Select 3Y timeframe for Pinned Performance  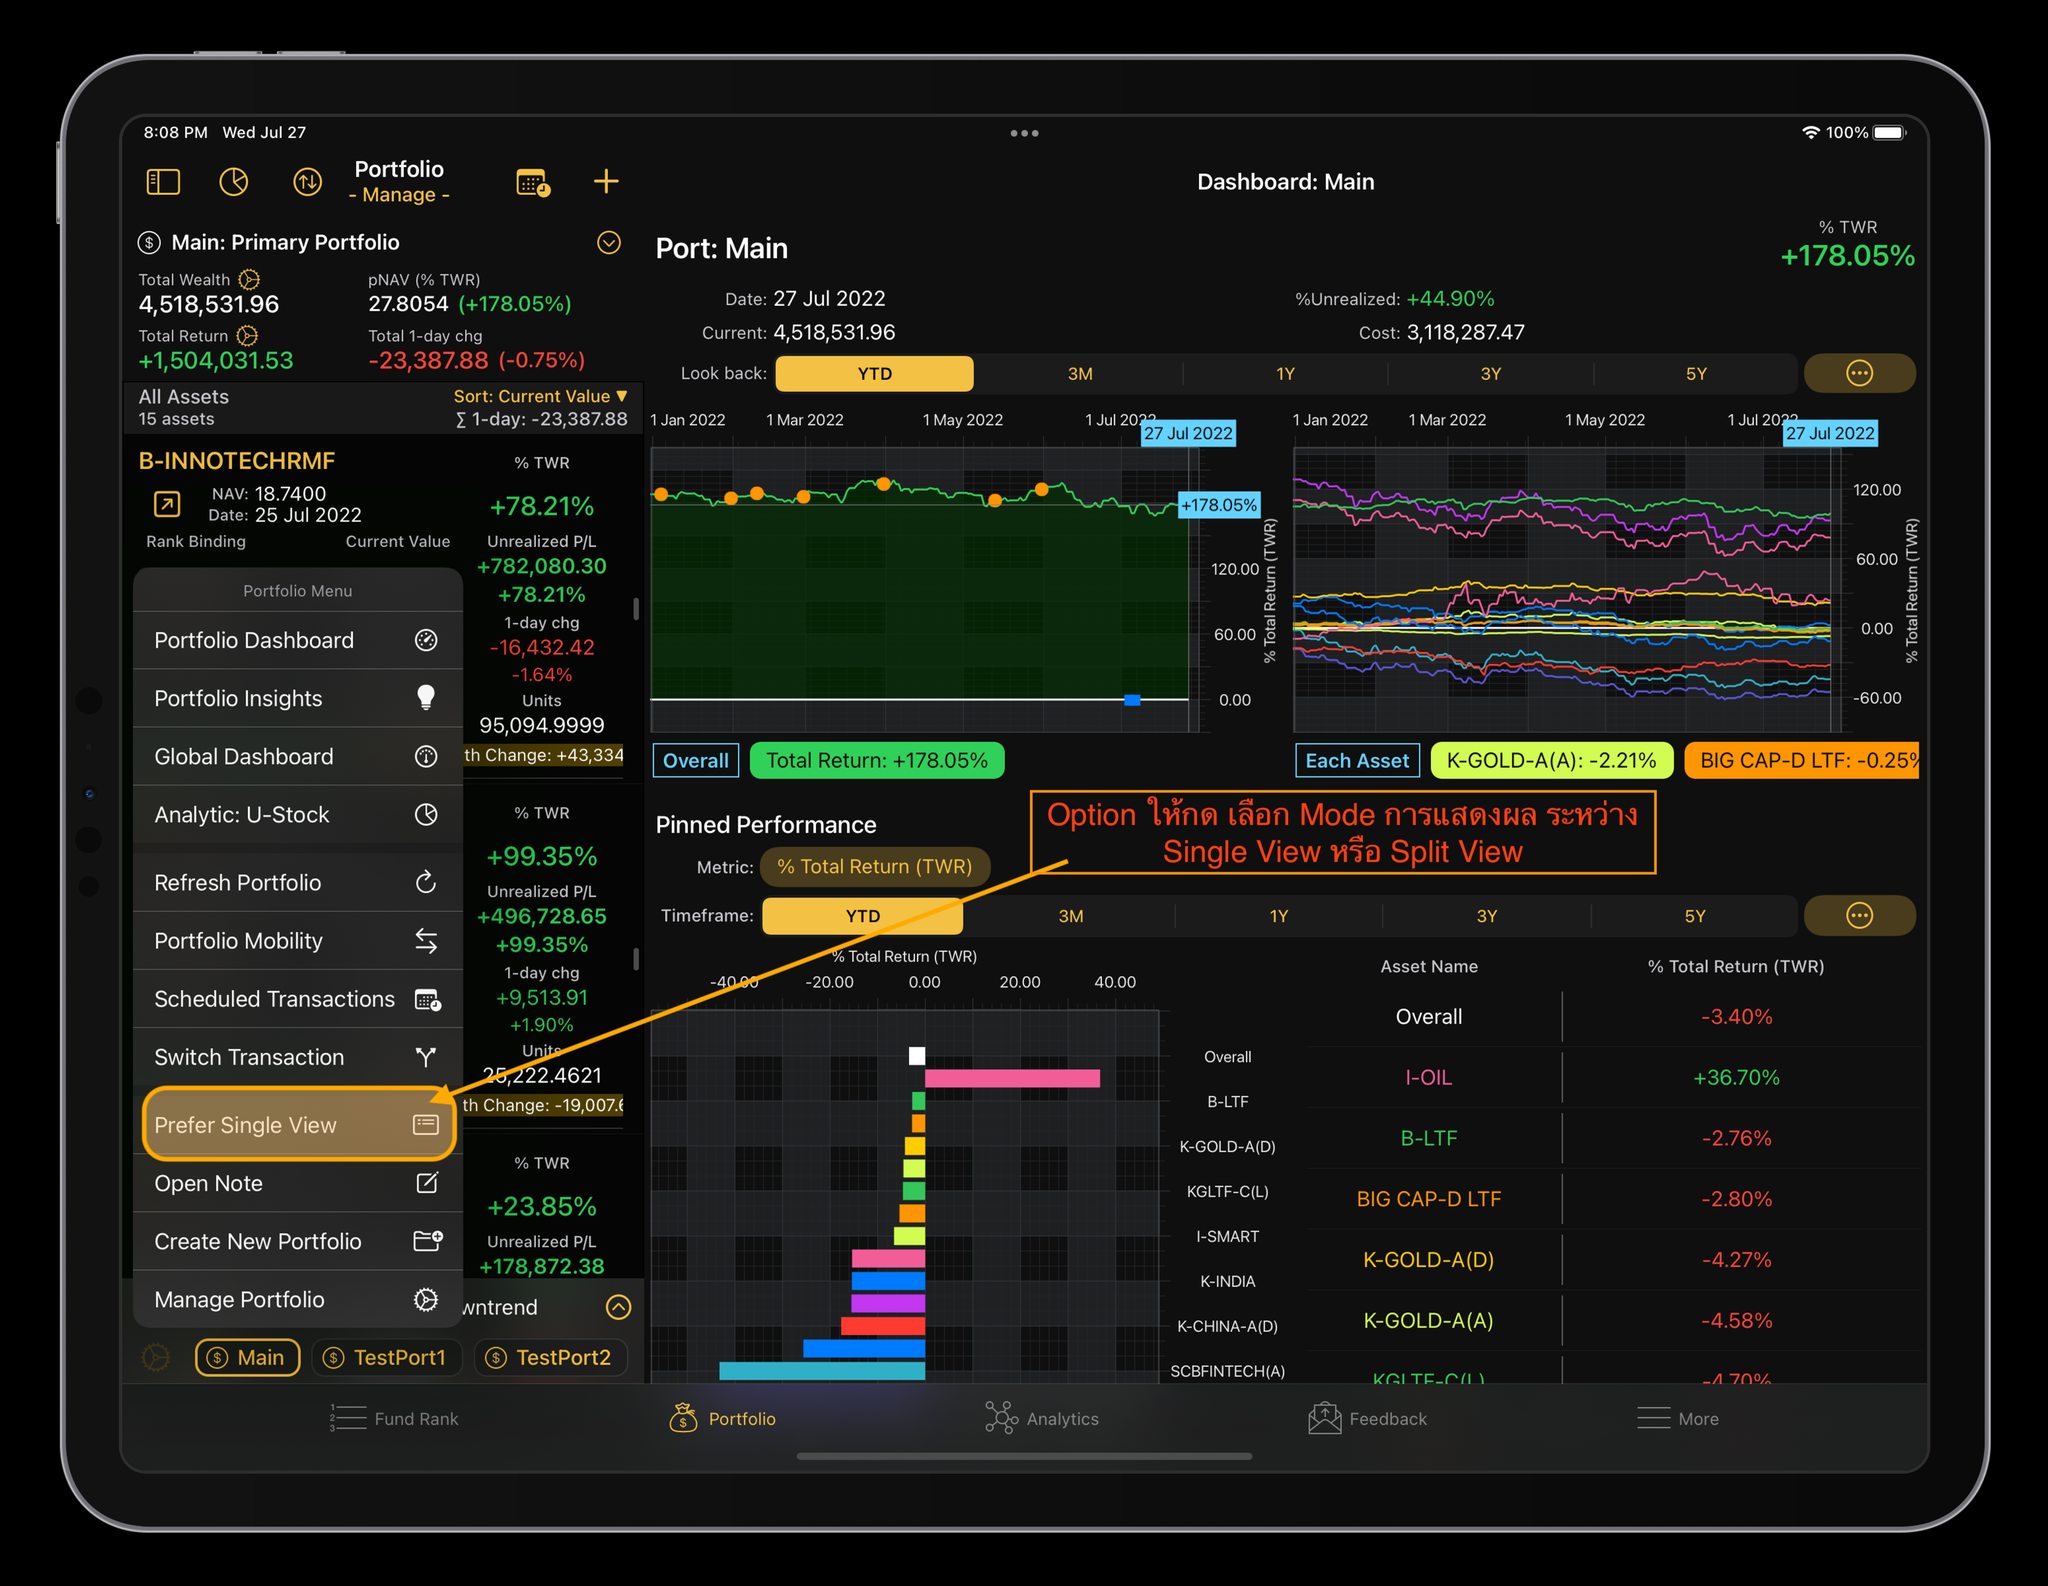[1486, 915]
